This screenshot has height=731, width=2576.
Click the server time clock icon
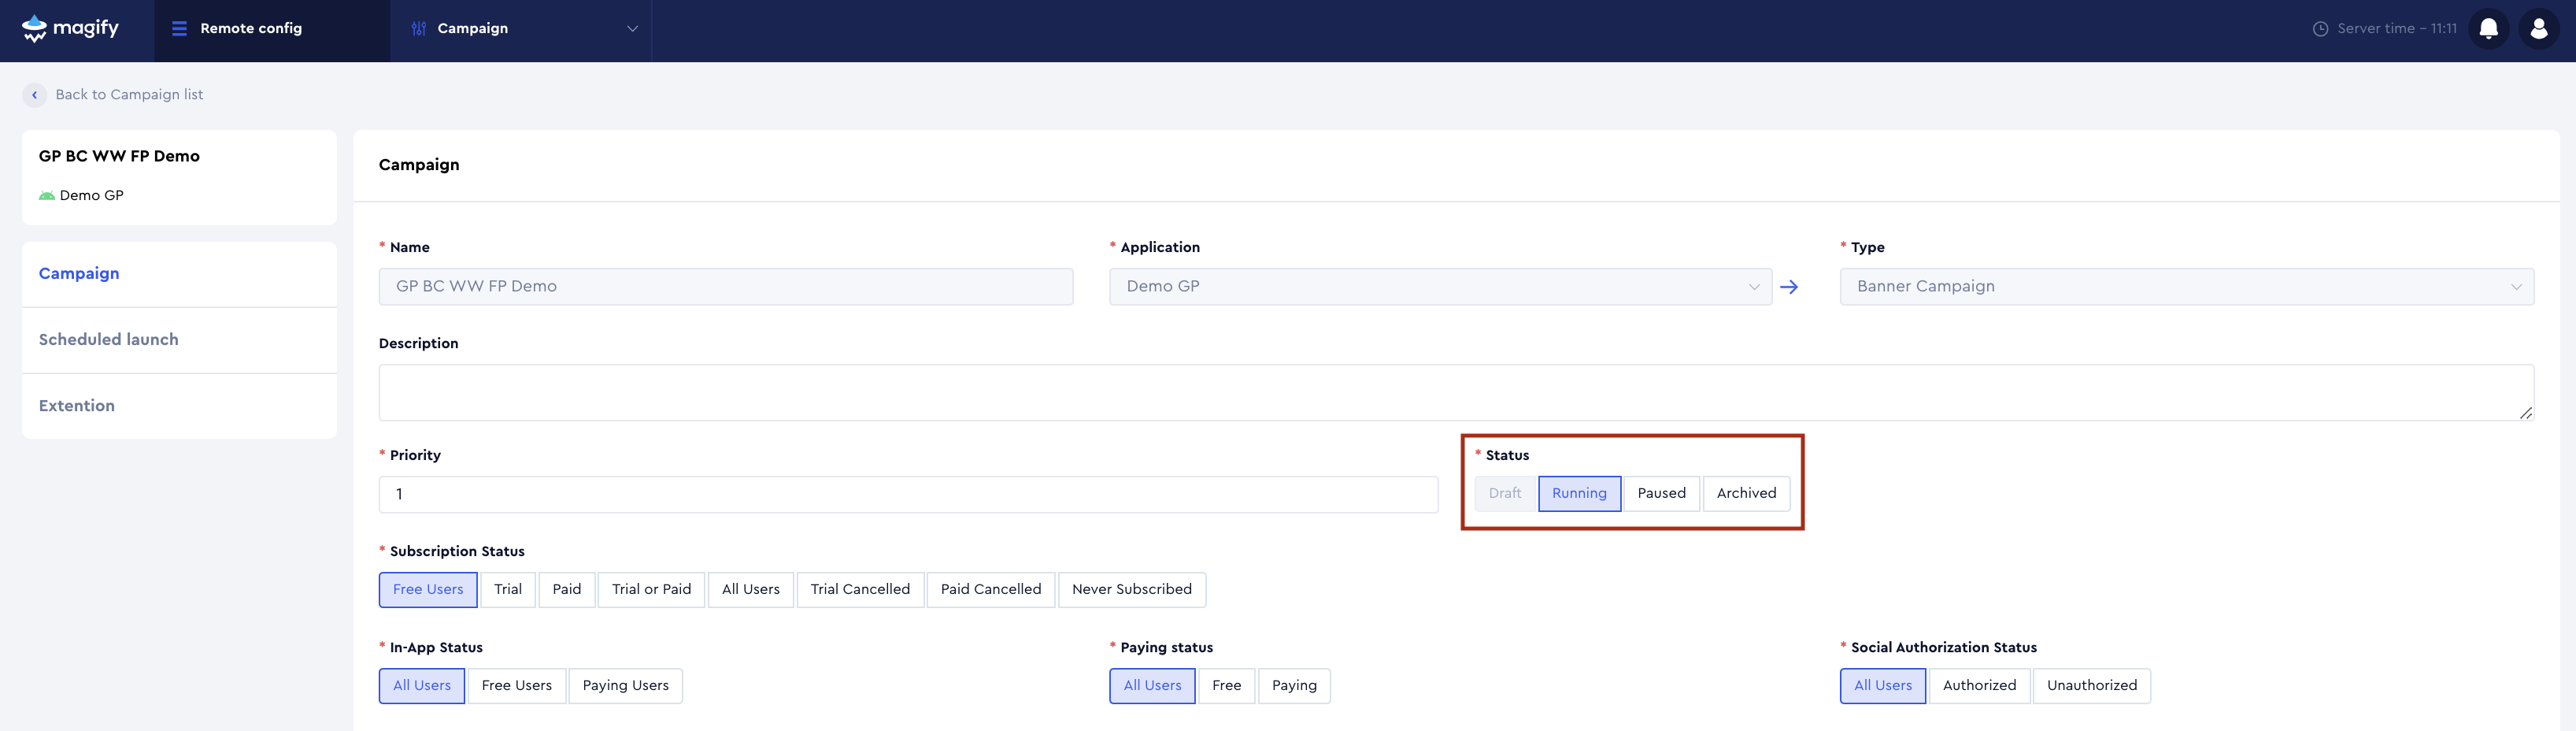click(2320, 29)
